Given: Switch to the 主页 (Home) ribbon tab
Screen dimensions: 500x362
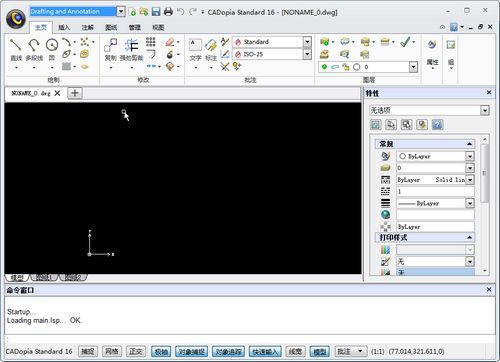Looking at the screenshot, I should point(41,27).
